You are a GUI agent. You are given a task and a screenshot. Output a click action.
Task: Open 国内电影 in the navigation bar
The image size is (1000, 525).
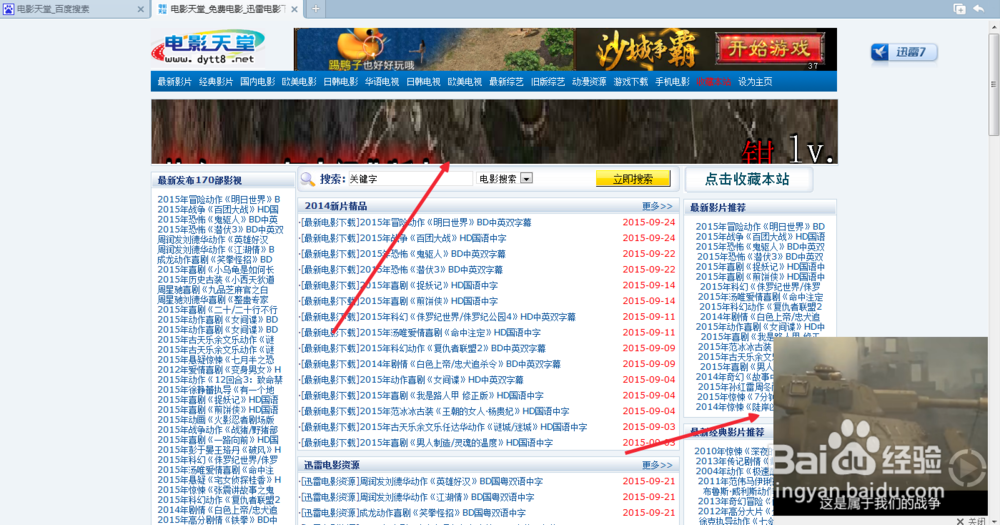tap(258, 82)
